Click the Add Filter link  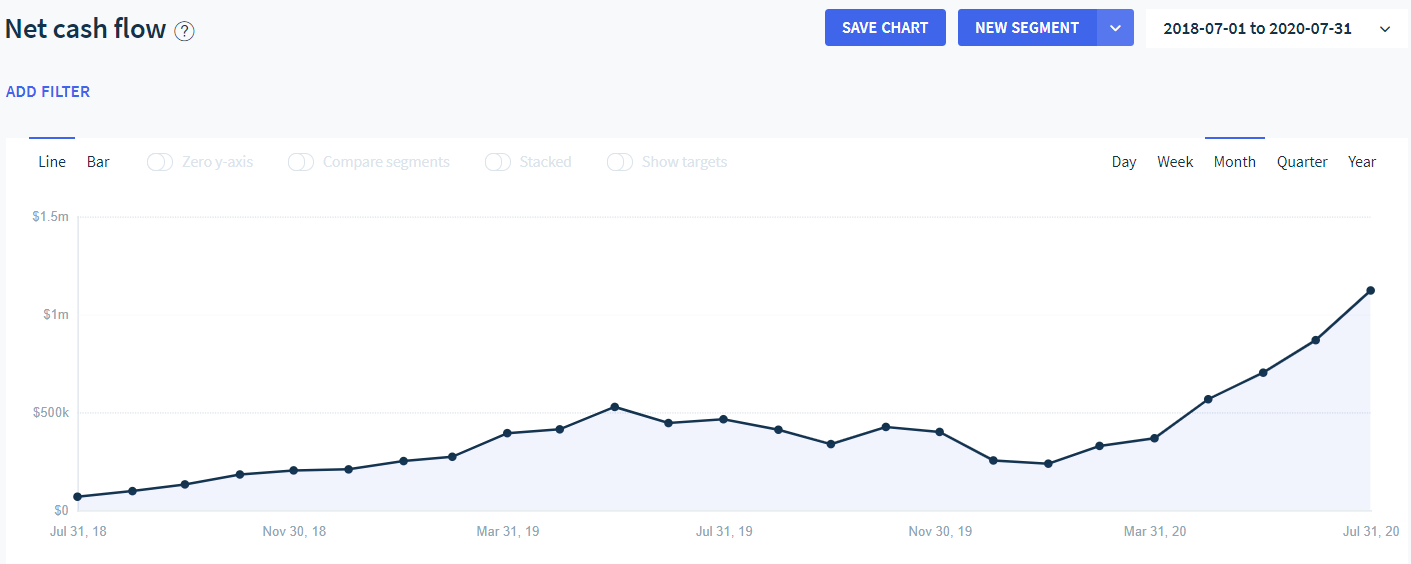(x=48, y=92)
